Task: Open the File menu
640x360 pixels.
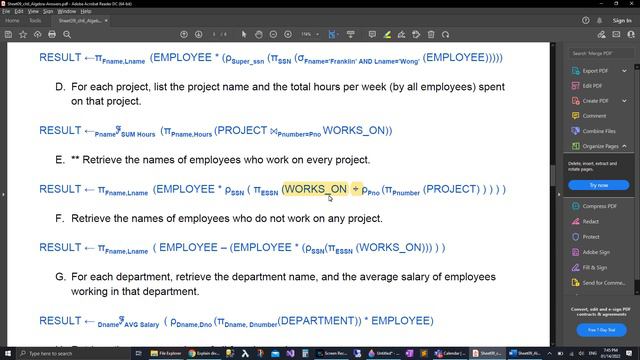Action: point(6,11)
